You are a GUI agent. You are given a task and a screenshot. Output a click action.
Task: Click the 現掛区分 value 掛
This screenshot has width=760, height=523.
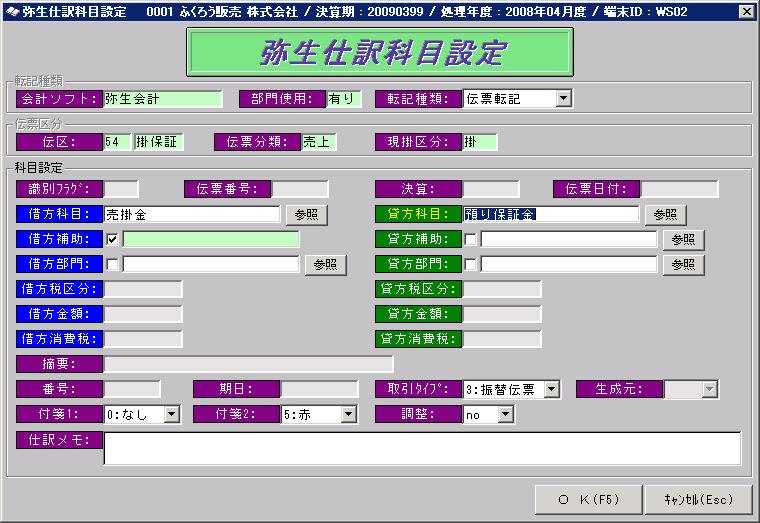click(x=480, y=142)
